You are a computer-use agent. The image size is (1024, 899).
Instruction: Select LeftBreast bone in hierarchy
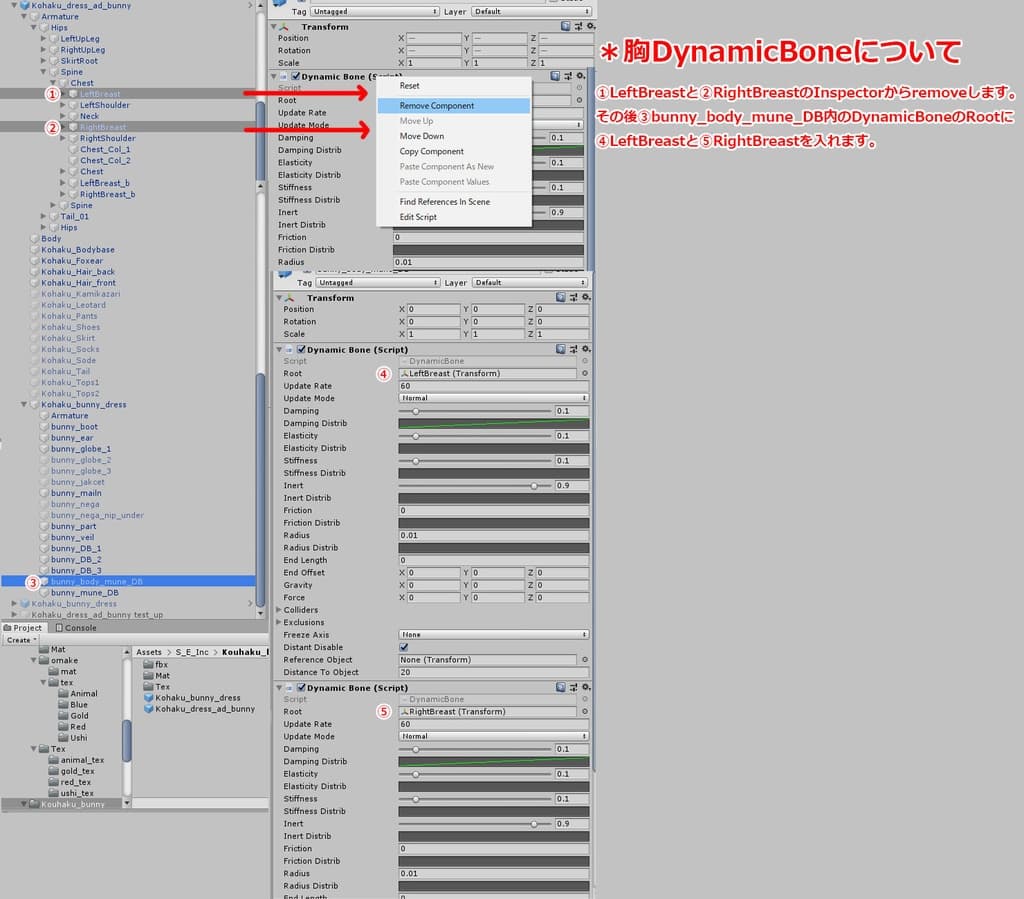100,94
